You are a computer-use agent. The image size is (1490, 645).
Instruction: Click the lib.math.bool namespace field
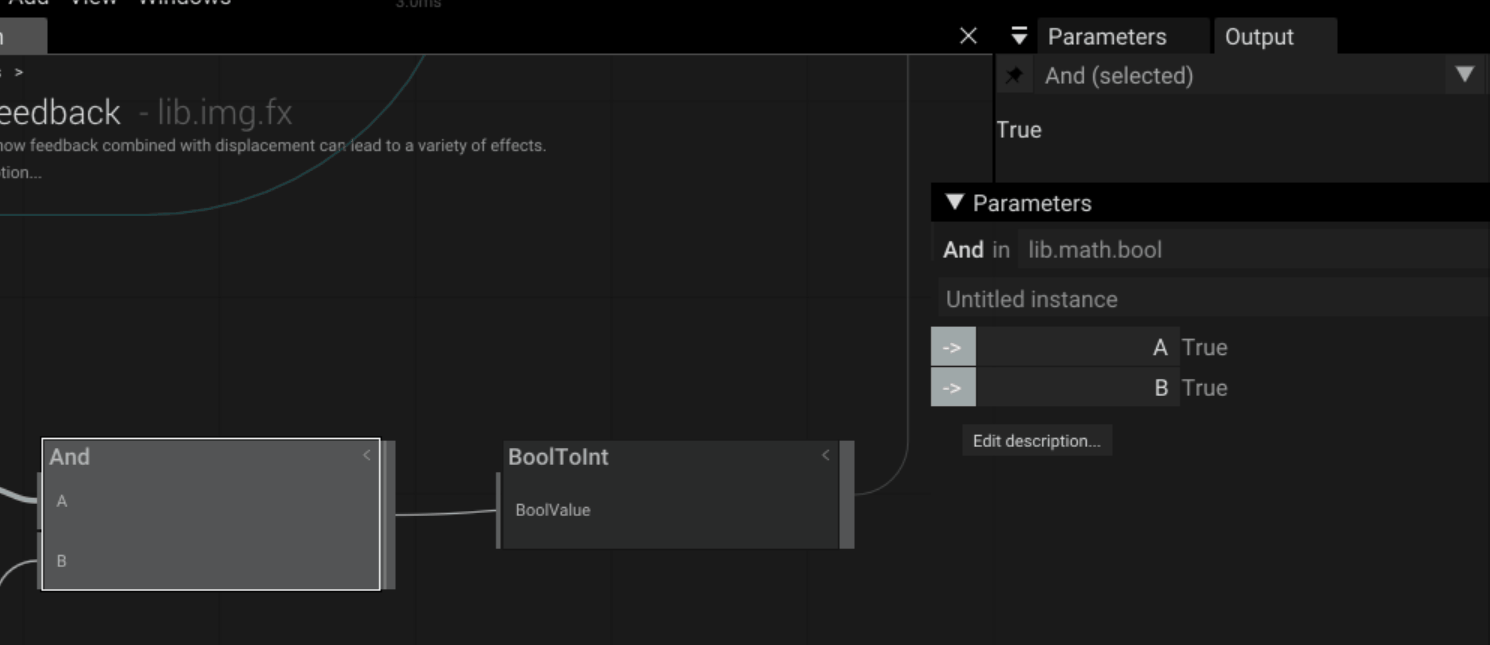(1253, 249)
